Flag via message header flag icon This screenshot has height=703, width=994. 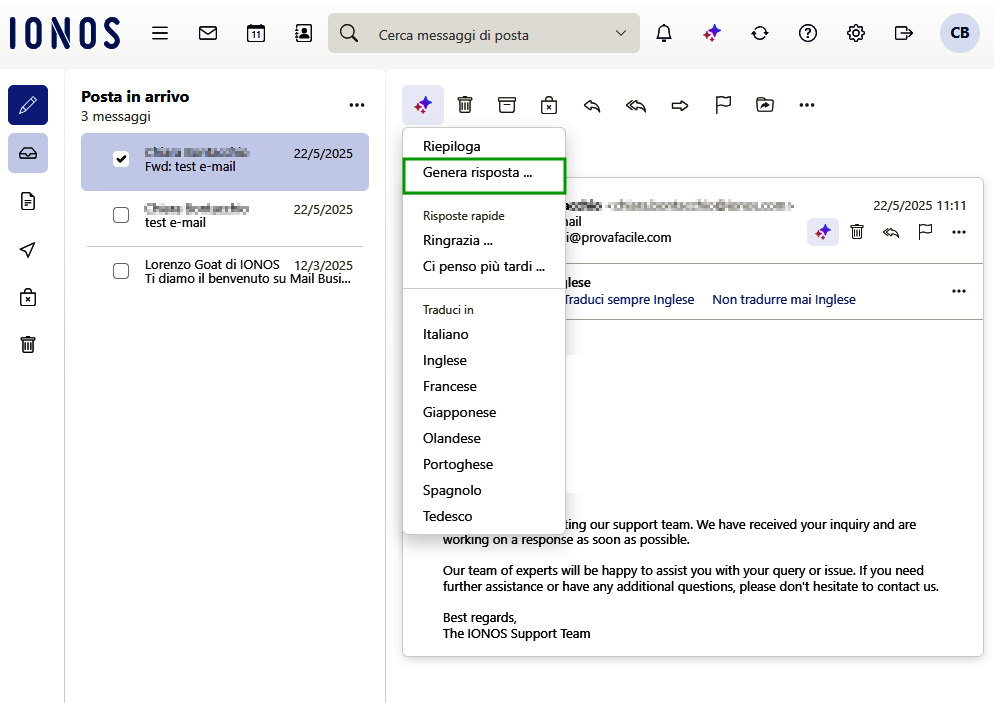point(925,232)
